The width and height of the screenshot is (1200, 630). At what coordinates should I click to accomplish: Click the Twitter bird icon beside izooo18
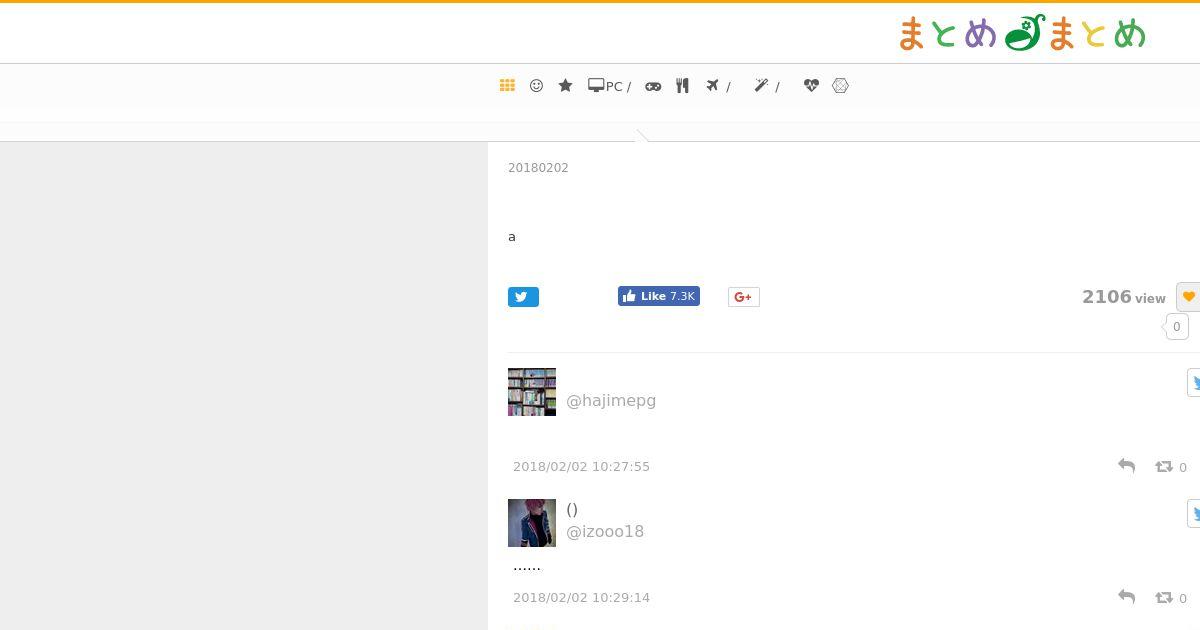[1194, 513]
